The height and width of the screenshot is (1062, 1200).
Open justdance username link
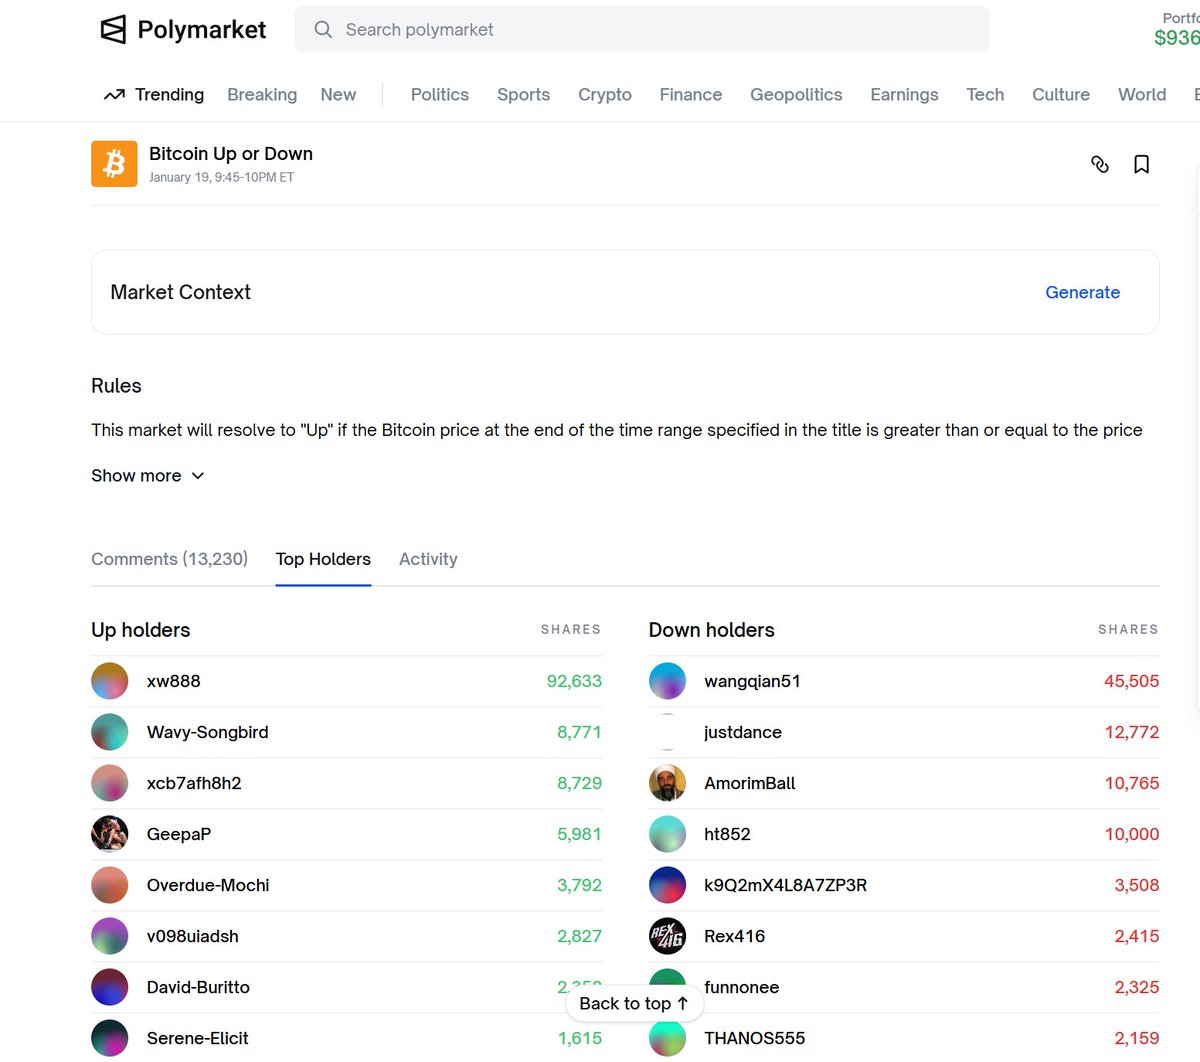743,732
